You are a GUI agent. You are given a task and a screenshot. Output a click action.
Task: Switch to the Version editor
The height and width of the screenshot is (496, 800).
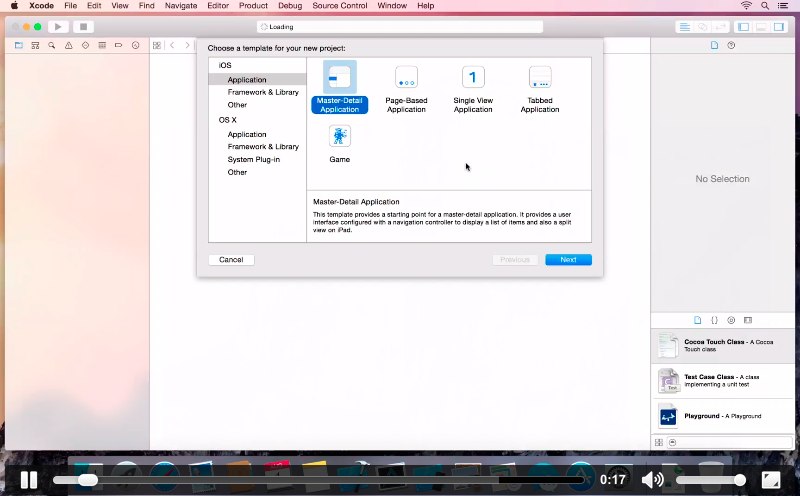coord(720,27)
